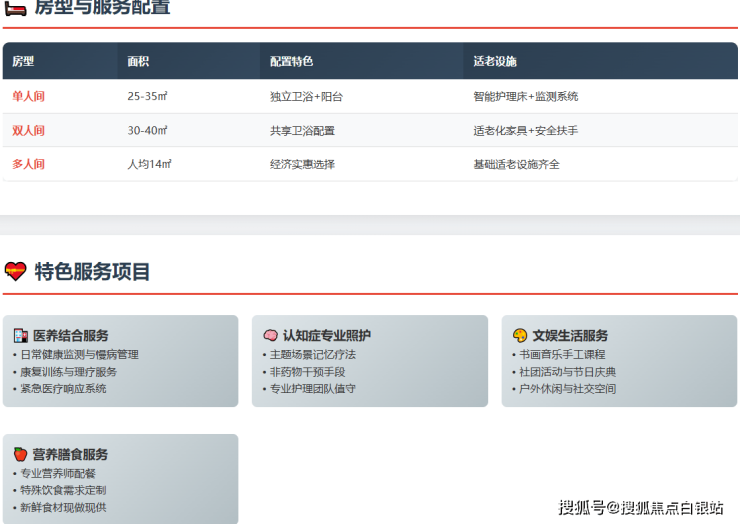Click the palette icon in 文娱生活服务
Screen dimensions: 740x524
pyautogui.click(x=520, y=336)
